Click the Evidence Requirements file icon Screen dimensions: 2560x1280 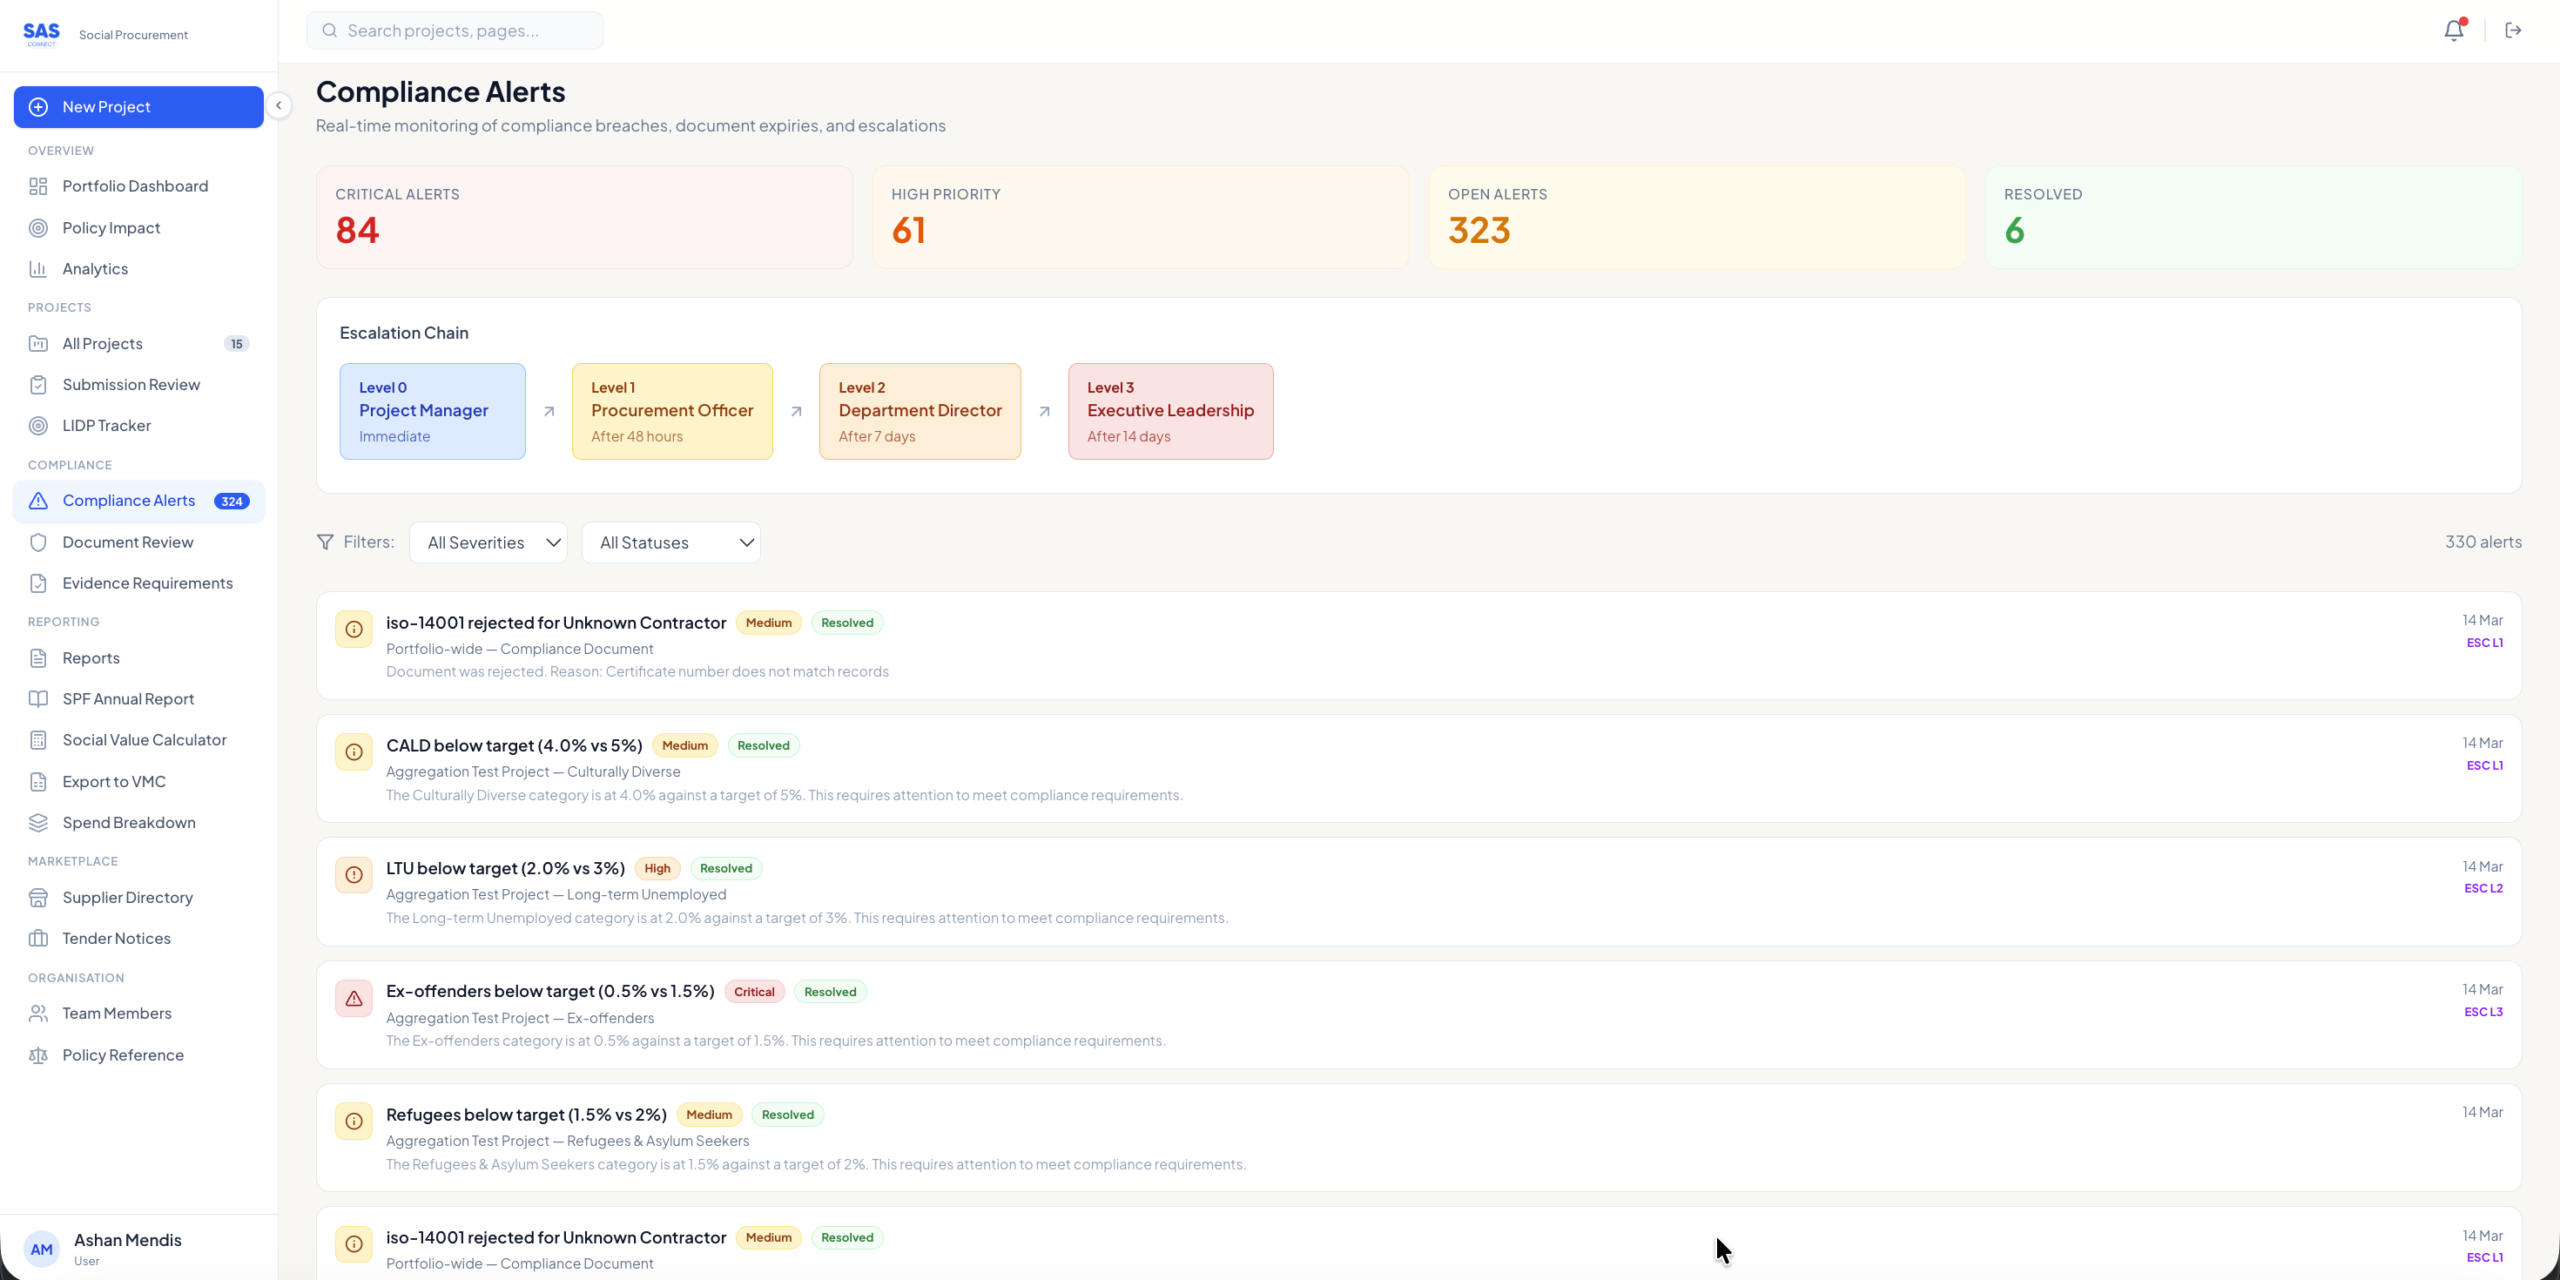[38, 583]
